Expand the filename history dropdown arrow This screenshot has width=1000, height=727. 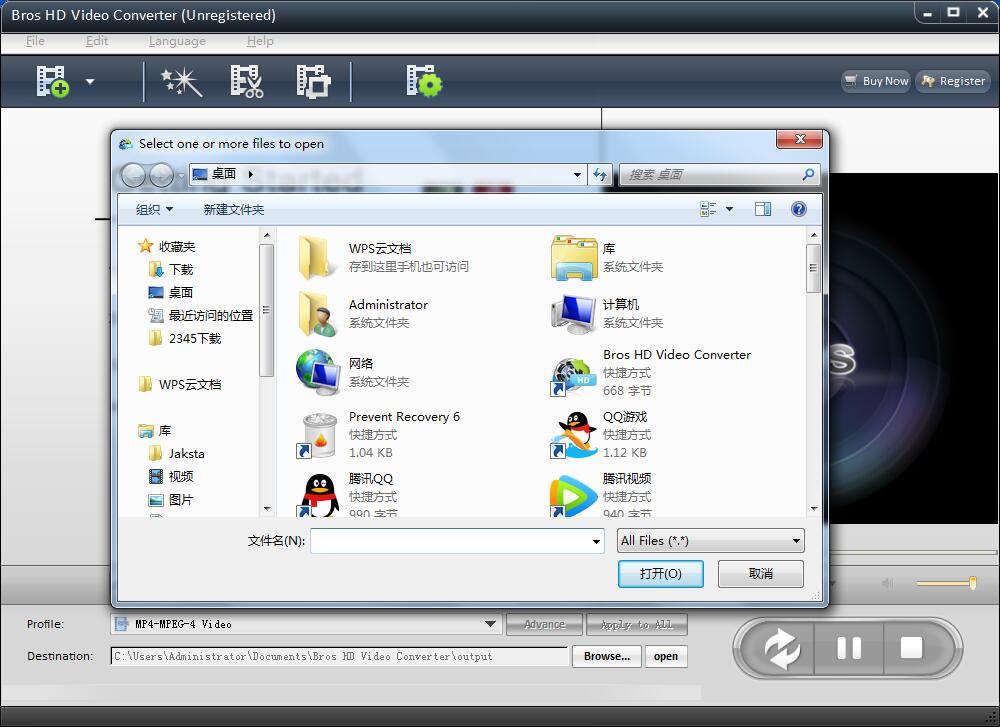pos(596,541)
